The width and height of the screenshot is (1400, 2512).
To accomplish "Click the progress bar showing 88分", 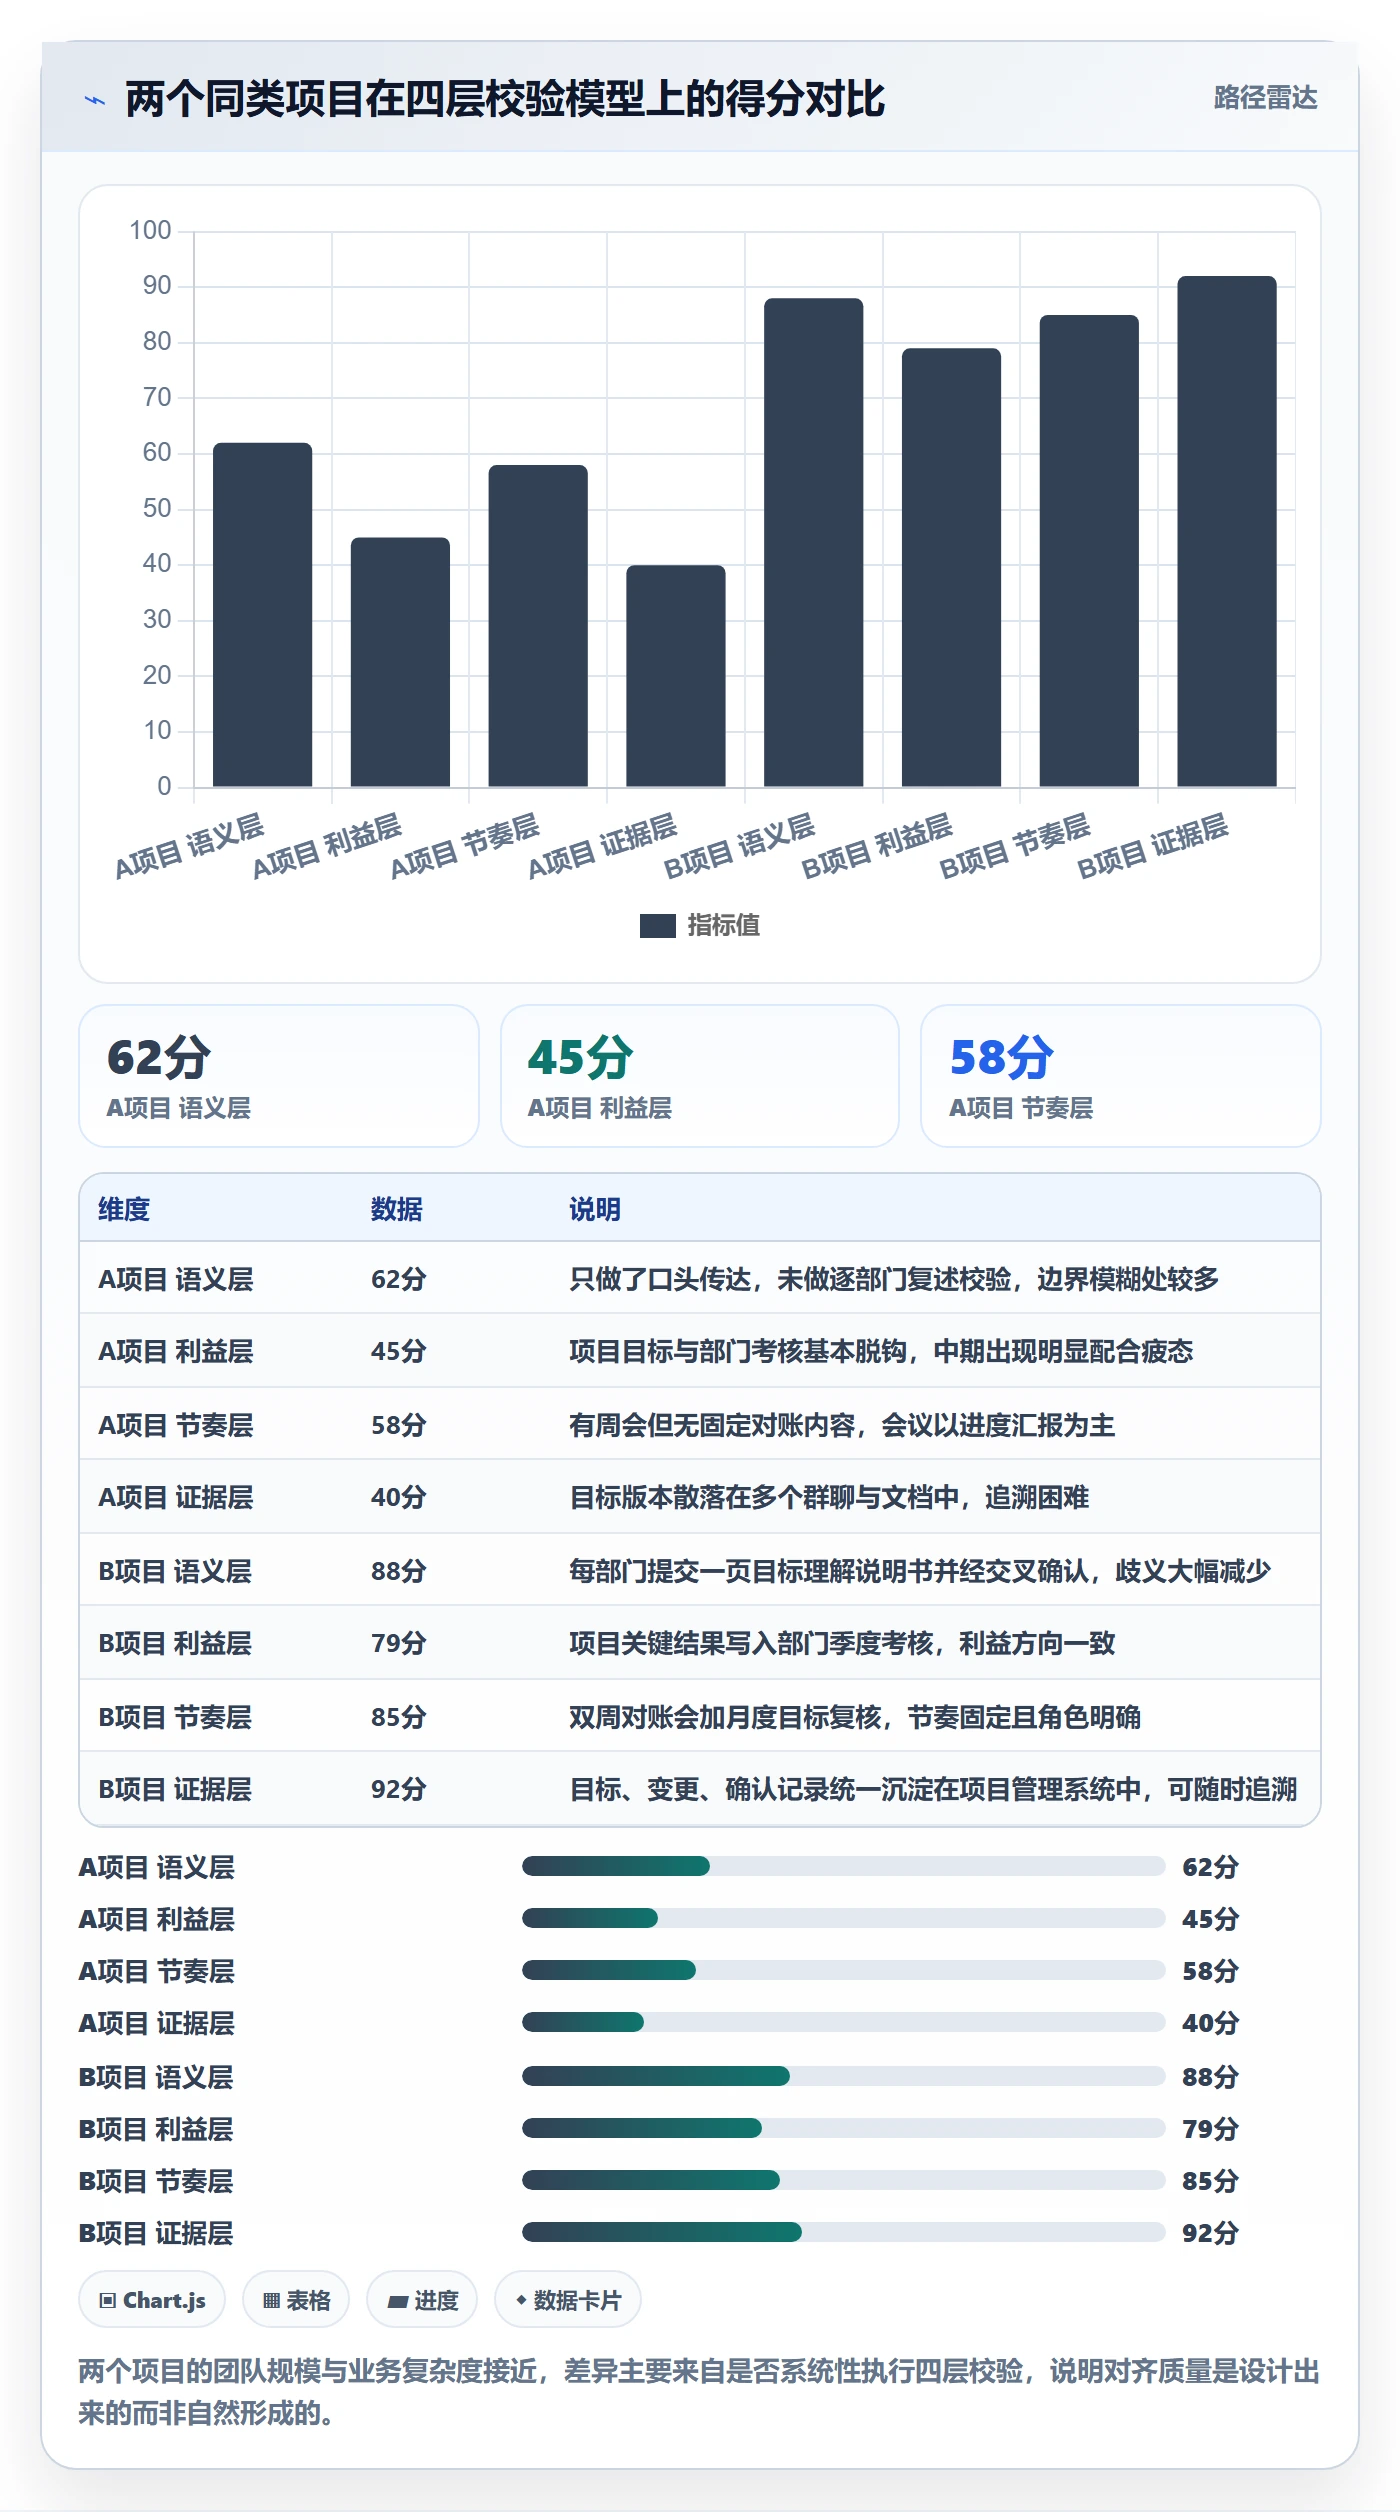I will coord(843,2076).
